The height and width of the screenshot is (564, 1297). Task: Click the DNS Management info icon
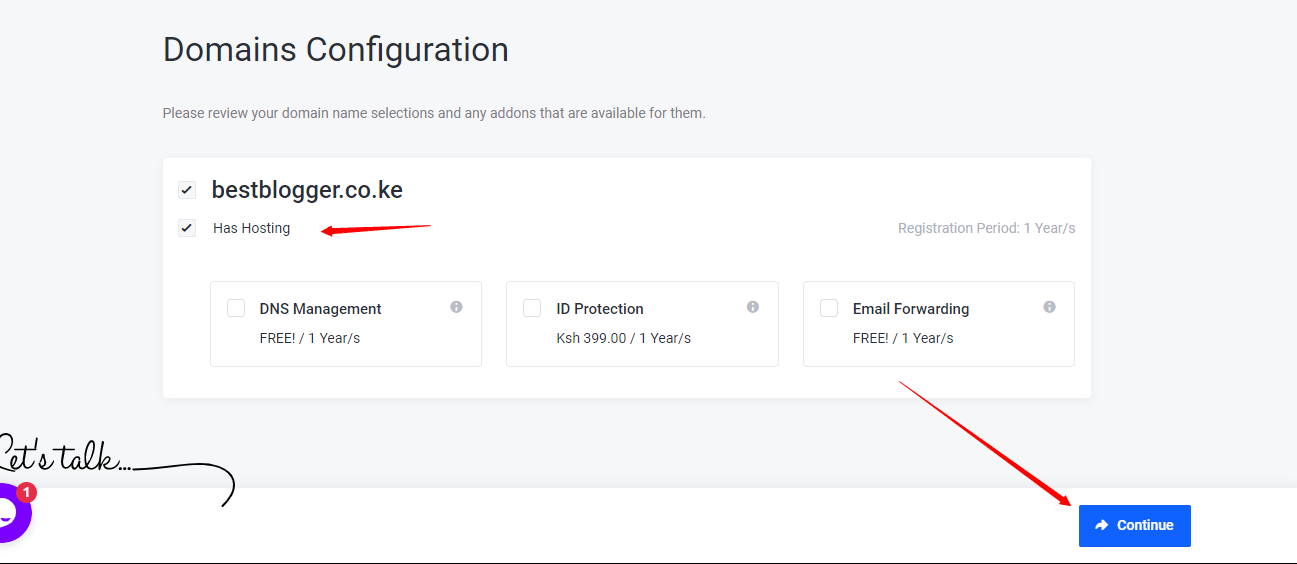tap(456, 307)
